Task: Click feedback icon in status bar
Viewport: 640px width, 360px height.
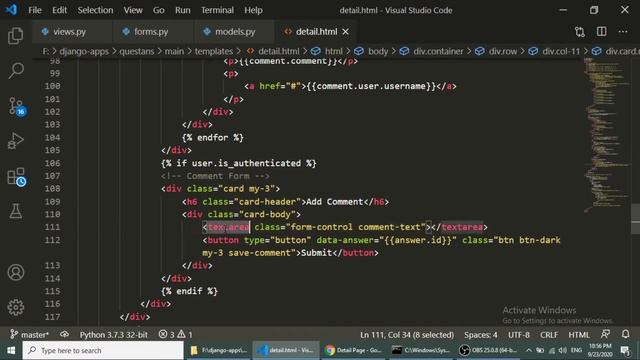Action: click(x=605, y=334)
